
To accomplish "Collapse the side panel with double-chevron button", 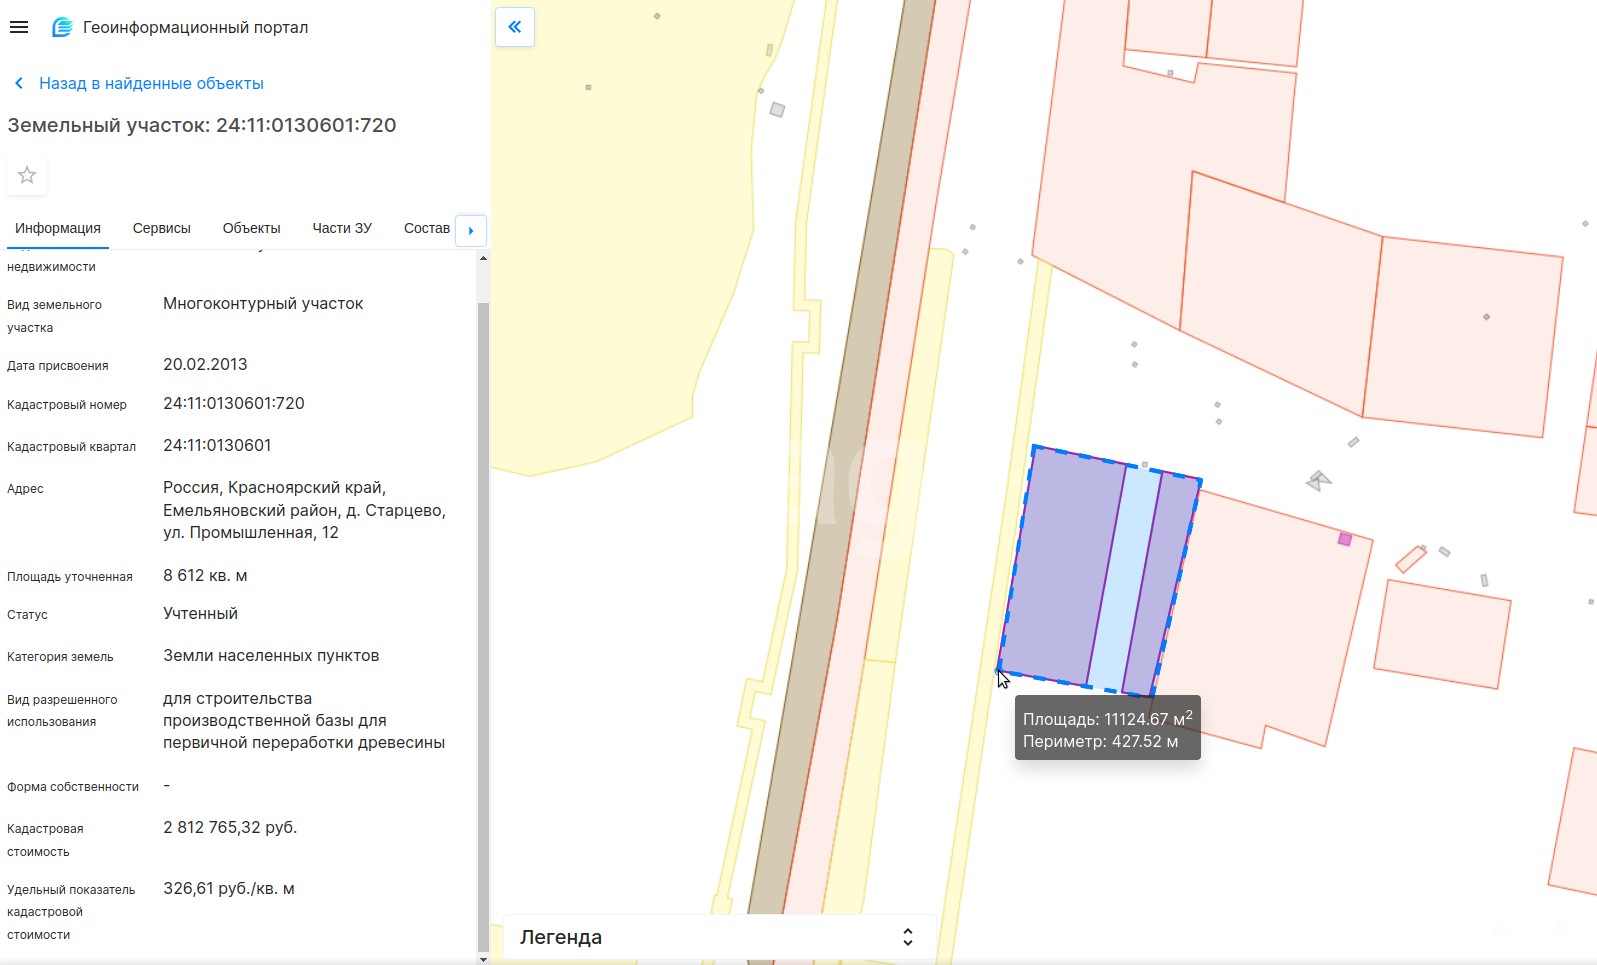I will pos(515,27).
